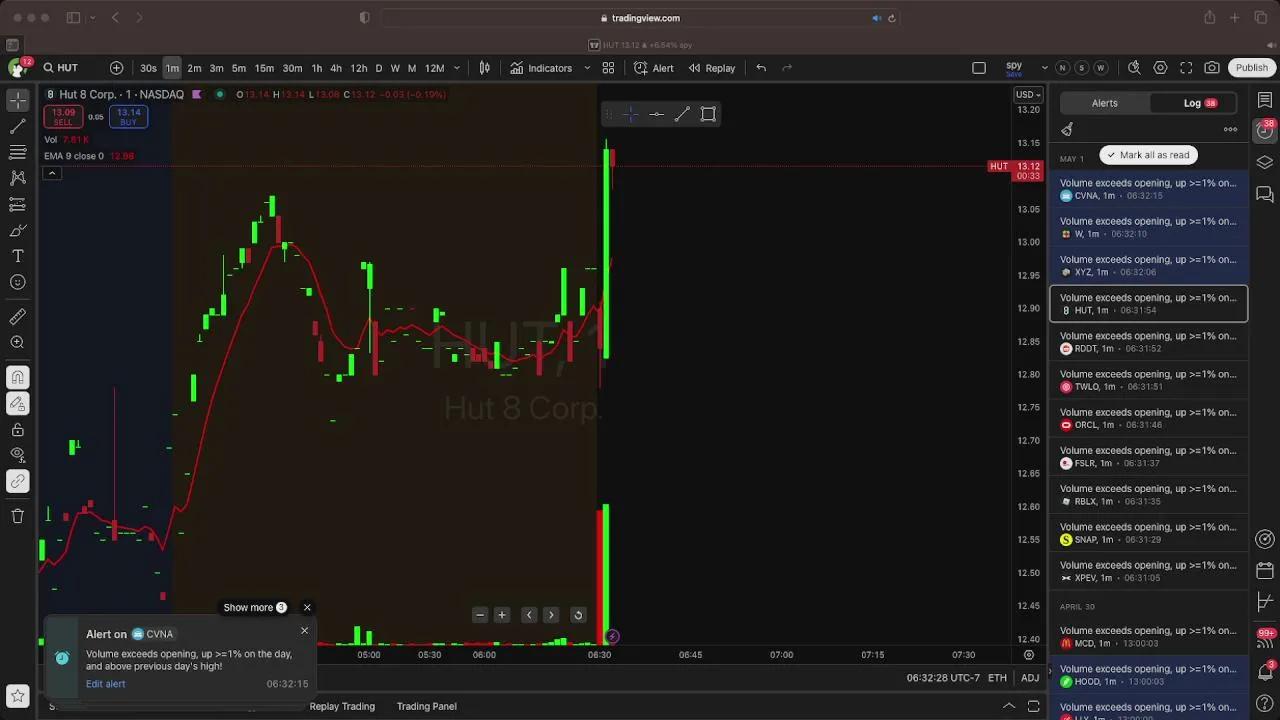The width and height of the screenshot is (1280, 720).
Task: Click Edit alert link in the notification
Action: coord(105,684)
